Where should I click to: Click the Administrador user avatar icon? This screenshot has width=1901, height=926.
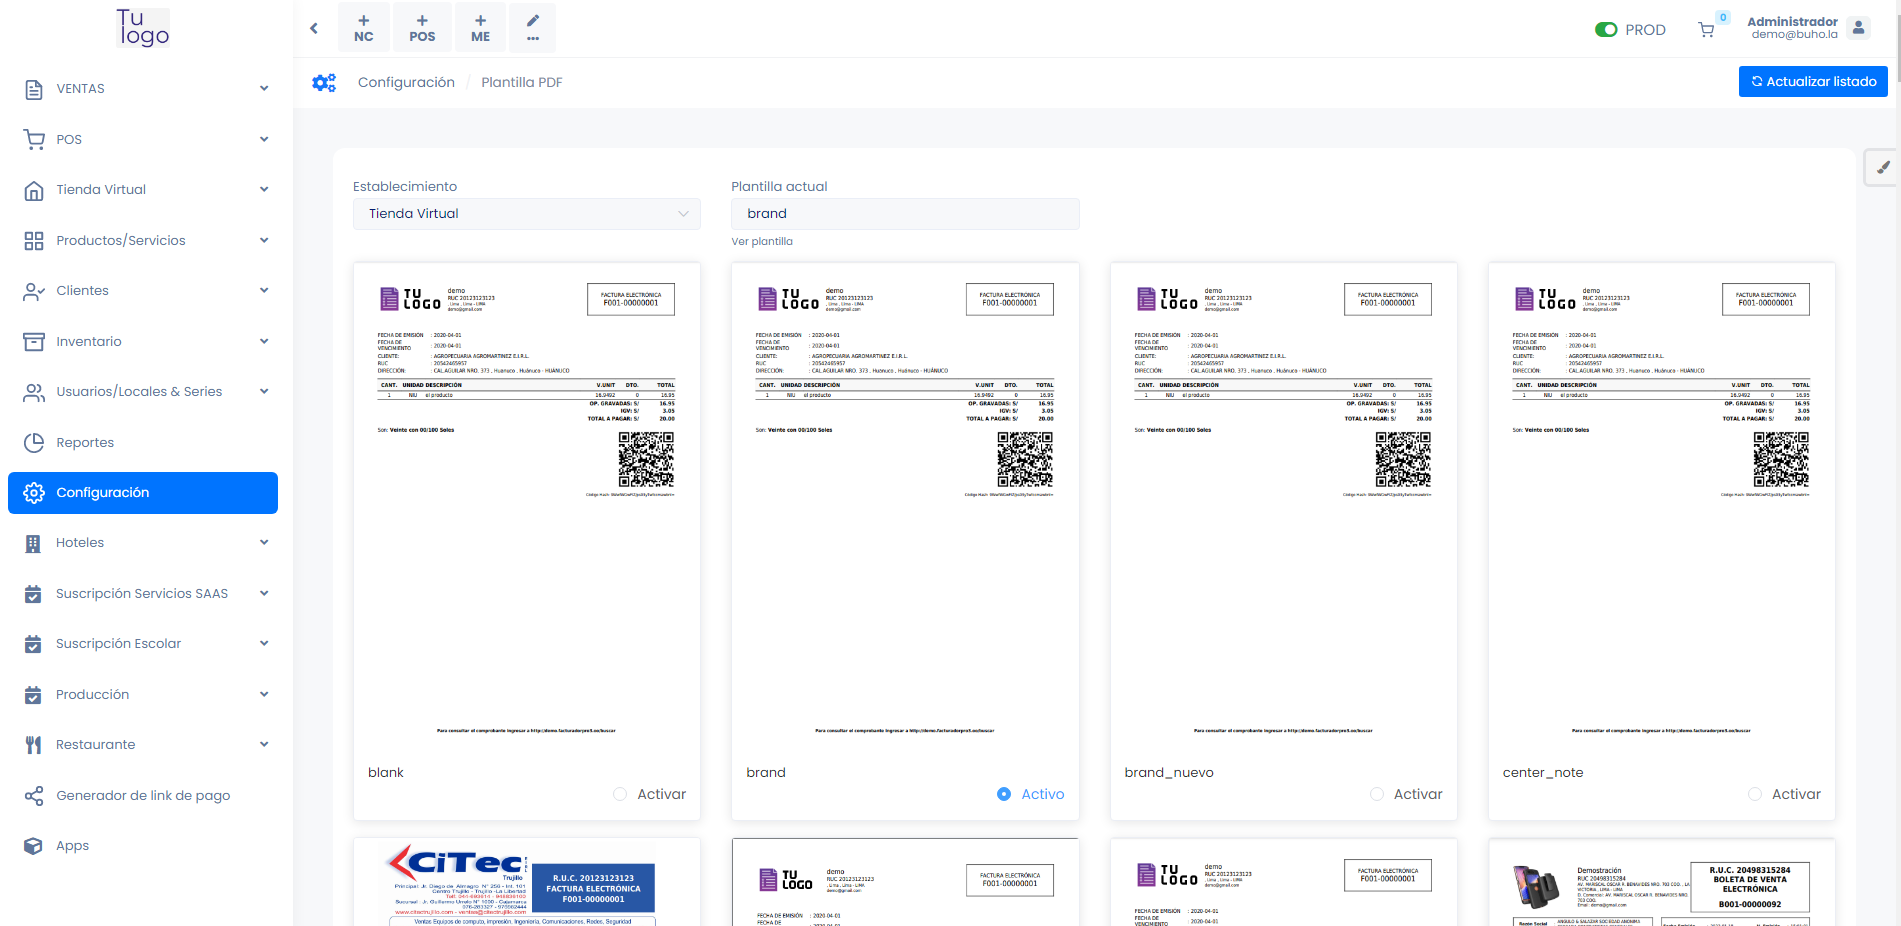1858,28
